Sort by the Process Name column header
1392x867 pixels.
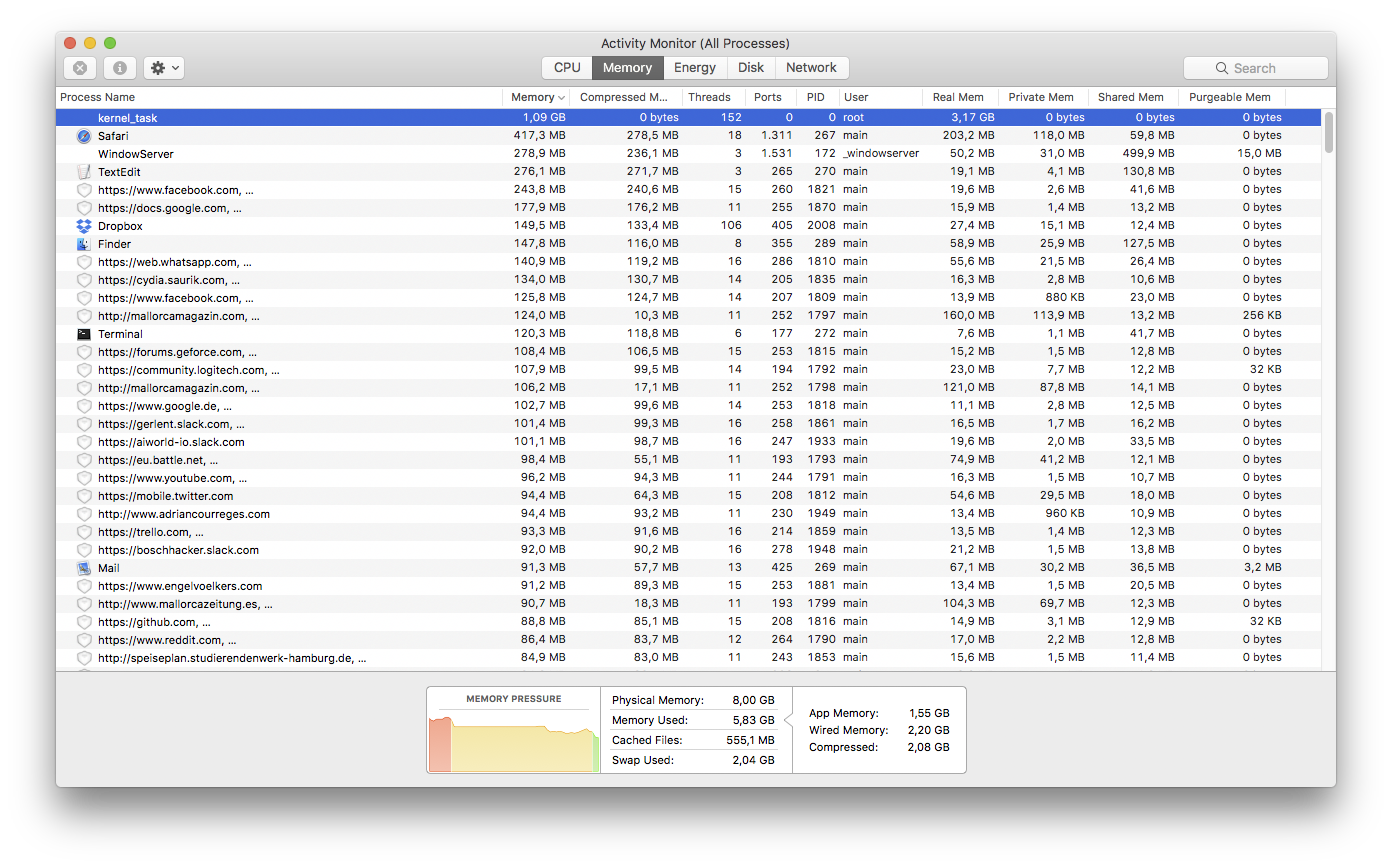[x=279, y=97]
